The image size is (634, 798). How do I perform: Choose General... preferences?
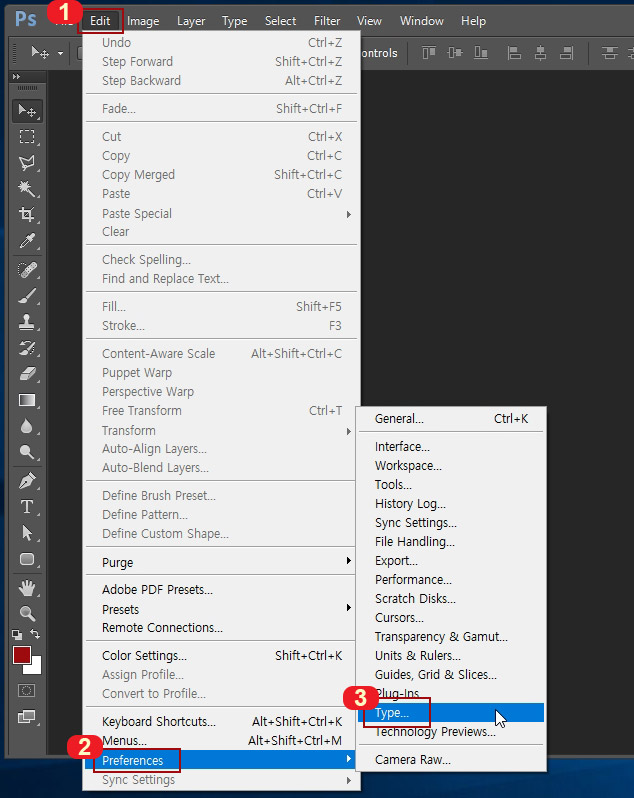pos(451,419)
